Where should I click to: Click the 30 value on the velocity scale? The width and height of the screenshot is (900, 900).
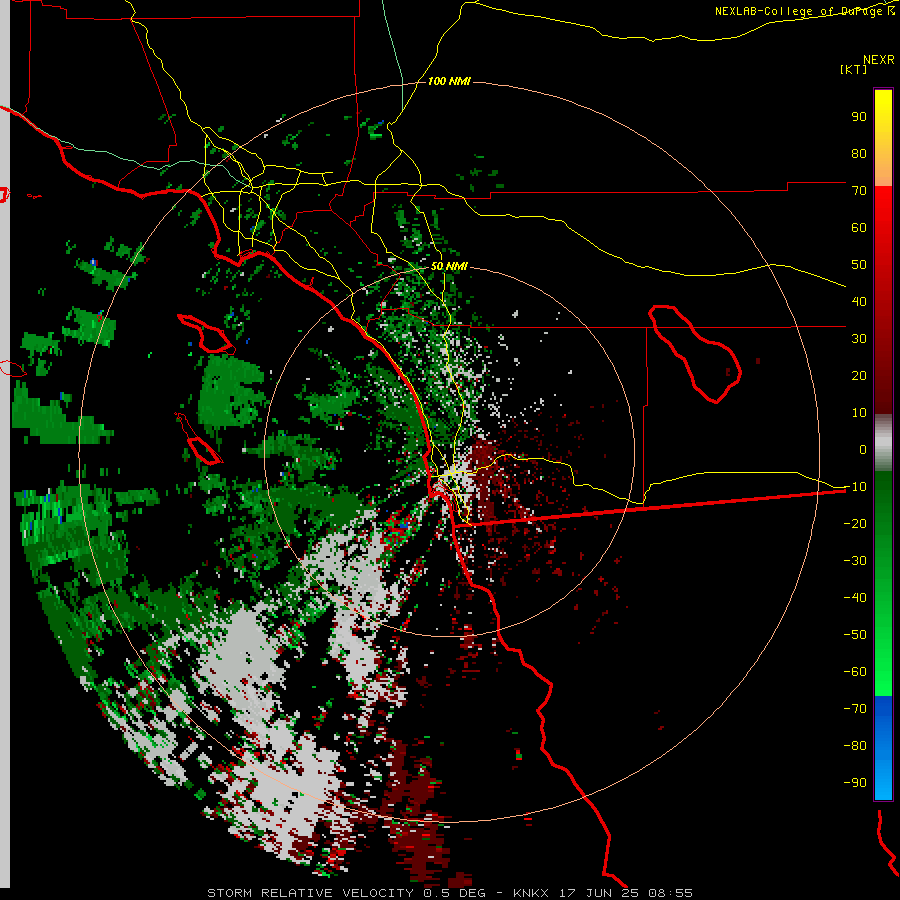[x=859, y=339]
